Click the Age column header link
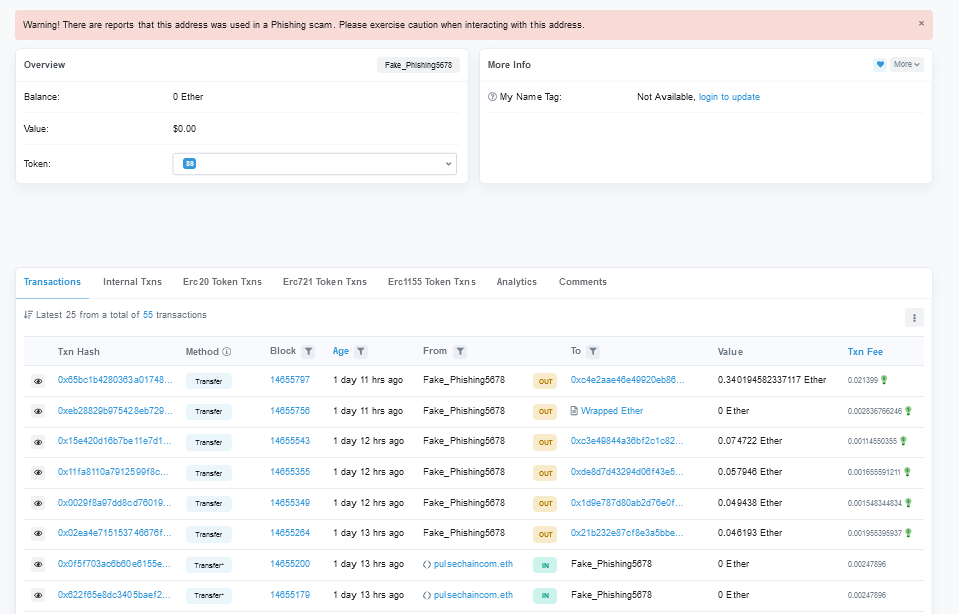The width and height of the screenshot is (959, 614). click(341, 351)
